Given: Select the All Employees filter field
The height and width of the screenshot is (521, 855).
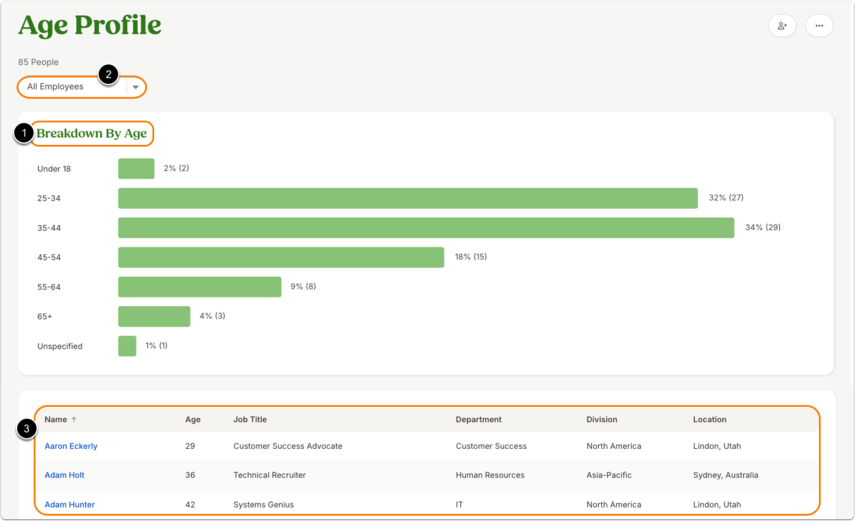Looking at the screenshot, I should (x=82, y=87).
